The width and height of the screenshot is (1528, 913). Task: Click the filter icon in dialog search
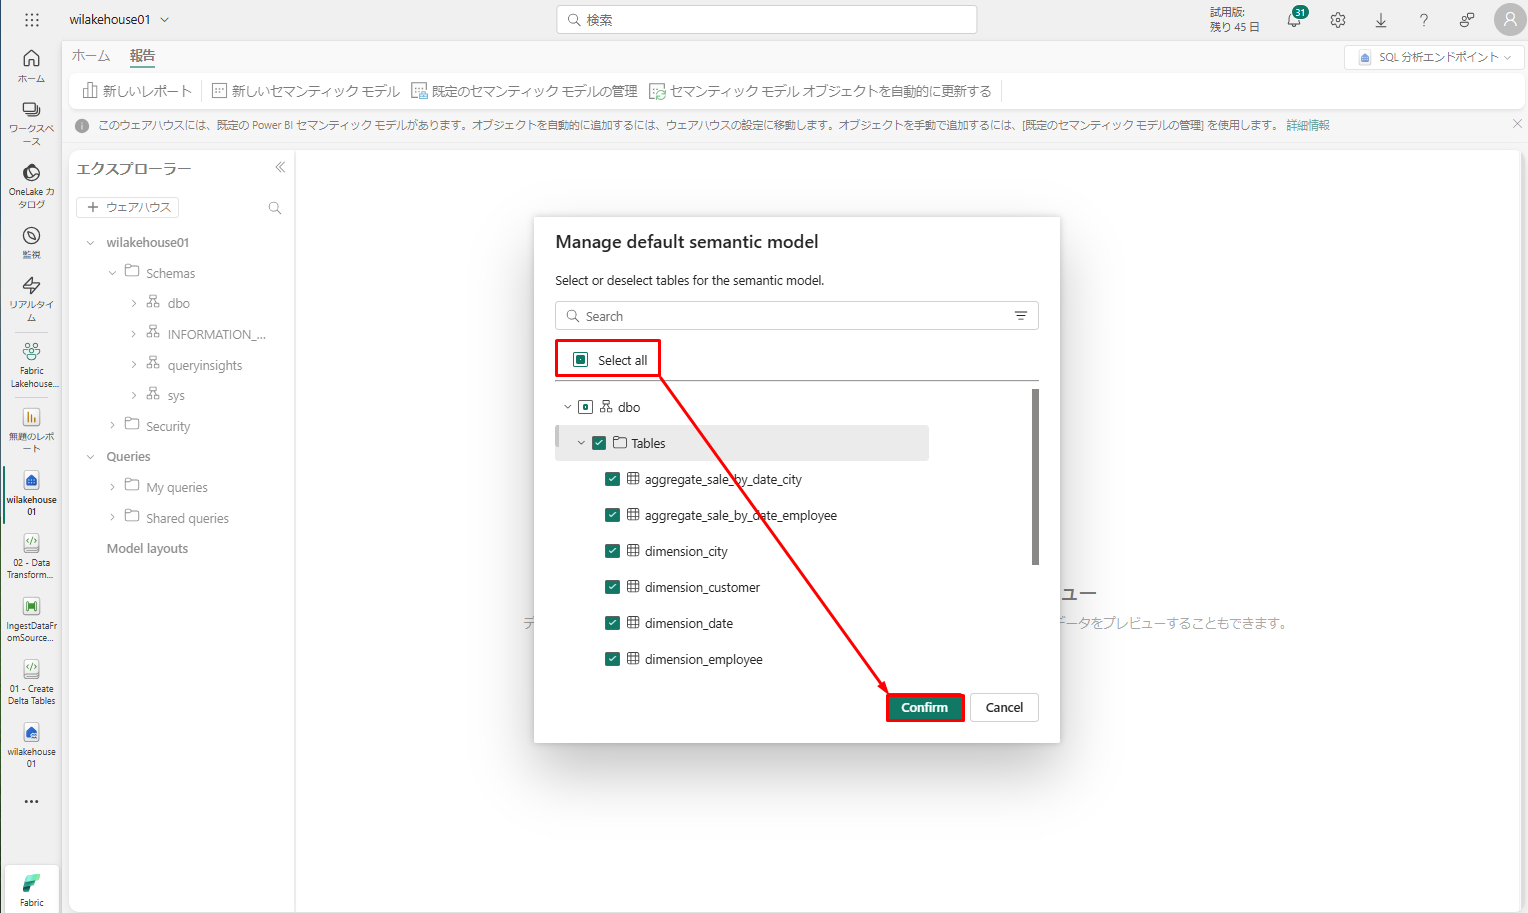click(x=1021, y=316)
